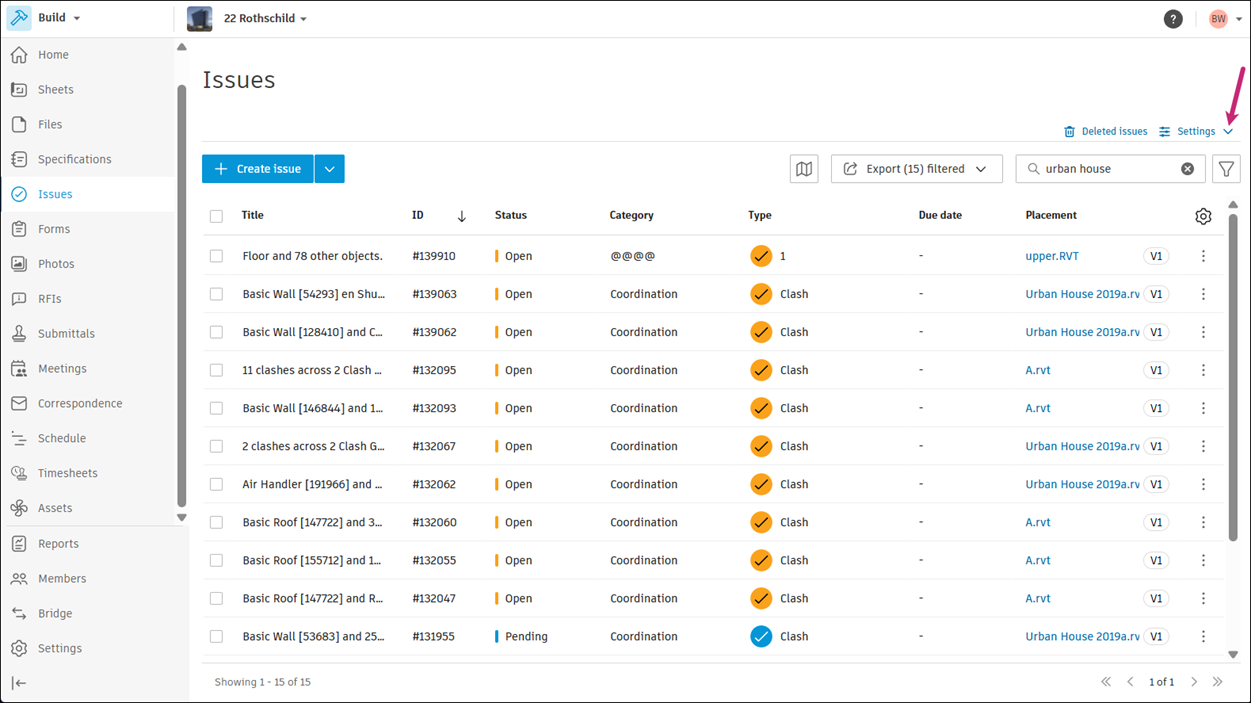Tick the checkbox for issue #132095

point(216,370)
